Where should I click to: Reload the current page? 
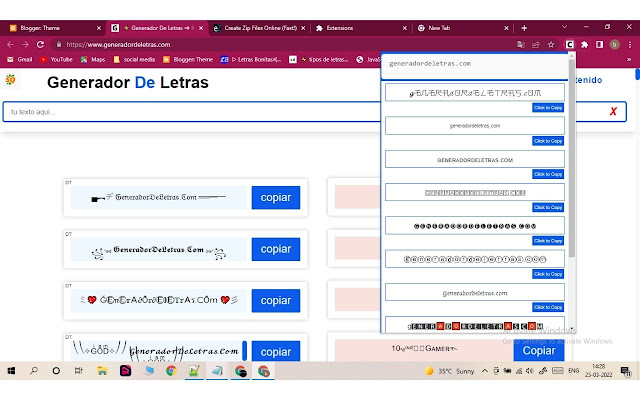pos(40,44)
